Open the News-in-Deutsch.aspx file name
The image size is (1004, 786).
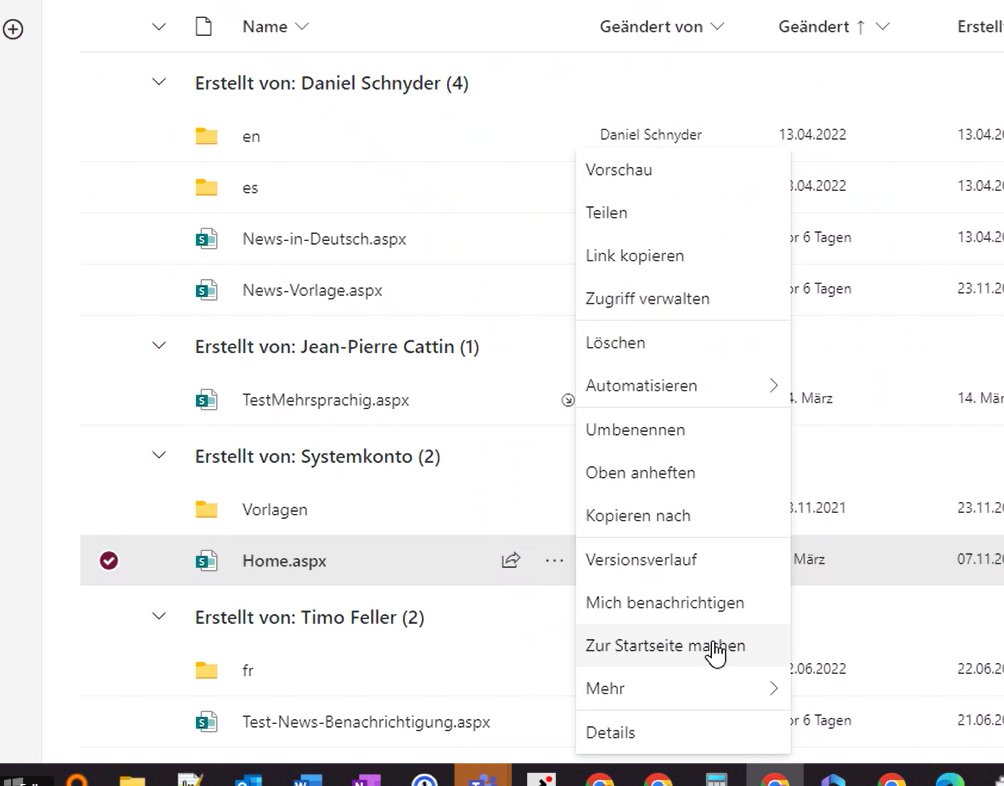324,239
